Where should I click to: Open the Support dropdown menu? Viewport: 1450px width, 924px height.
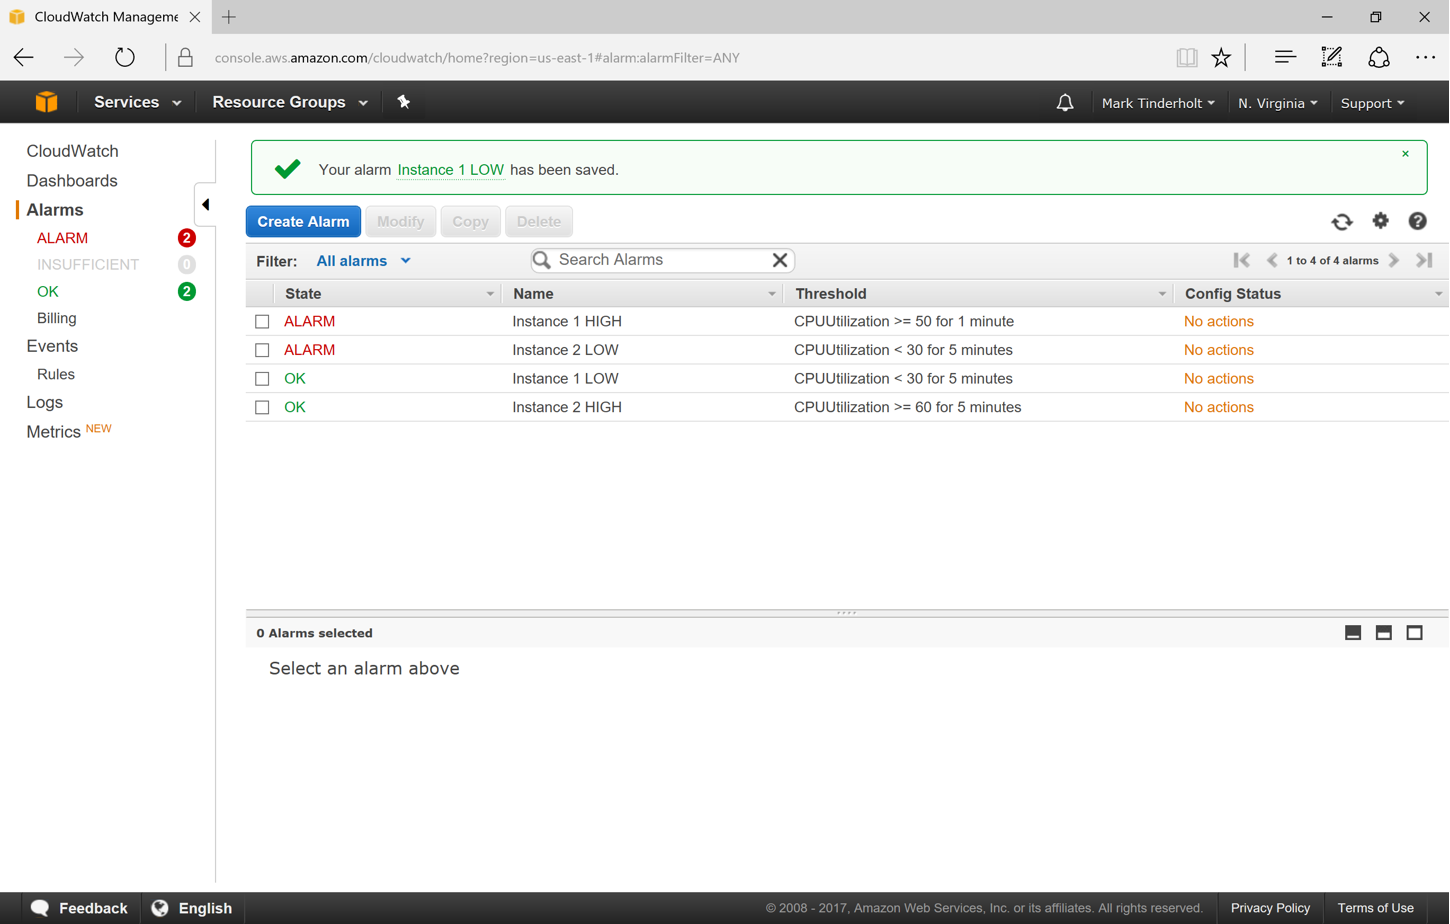coord(1372,103)
